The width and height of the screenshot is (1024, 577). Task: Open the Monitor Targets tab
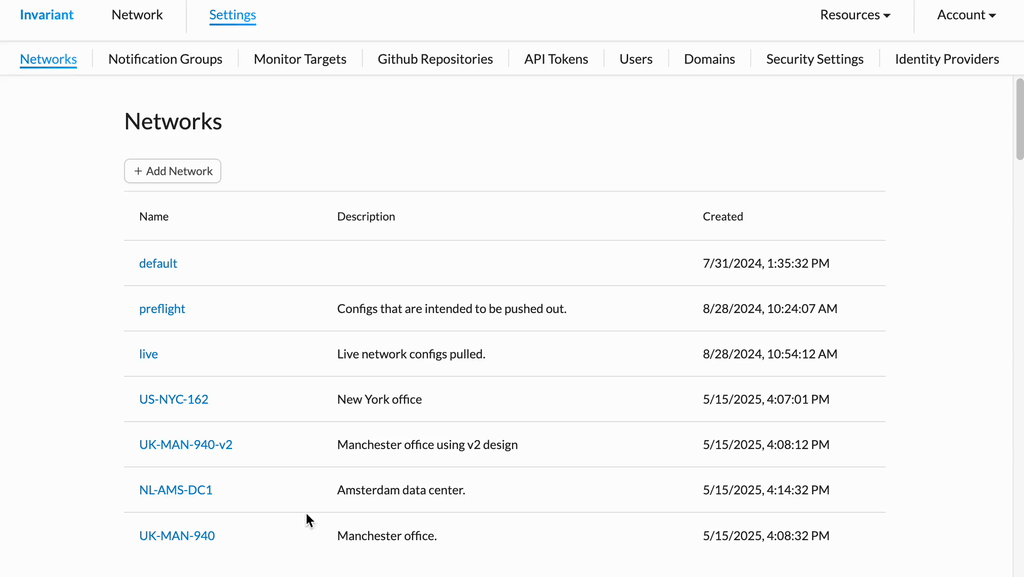(x=300, y=59)
